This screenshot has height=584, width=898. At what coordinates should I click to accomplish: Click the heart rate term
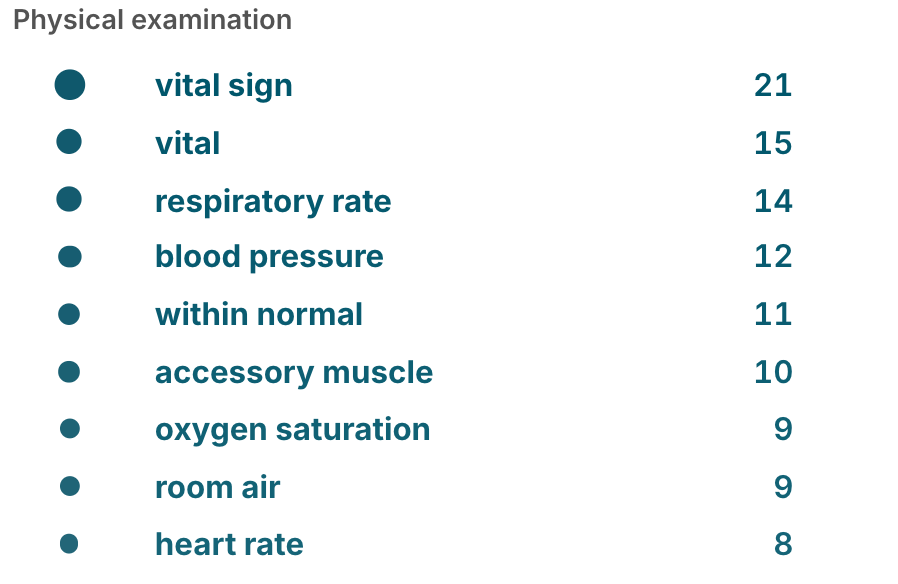(229, 544)
